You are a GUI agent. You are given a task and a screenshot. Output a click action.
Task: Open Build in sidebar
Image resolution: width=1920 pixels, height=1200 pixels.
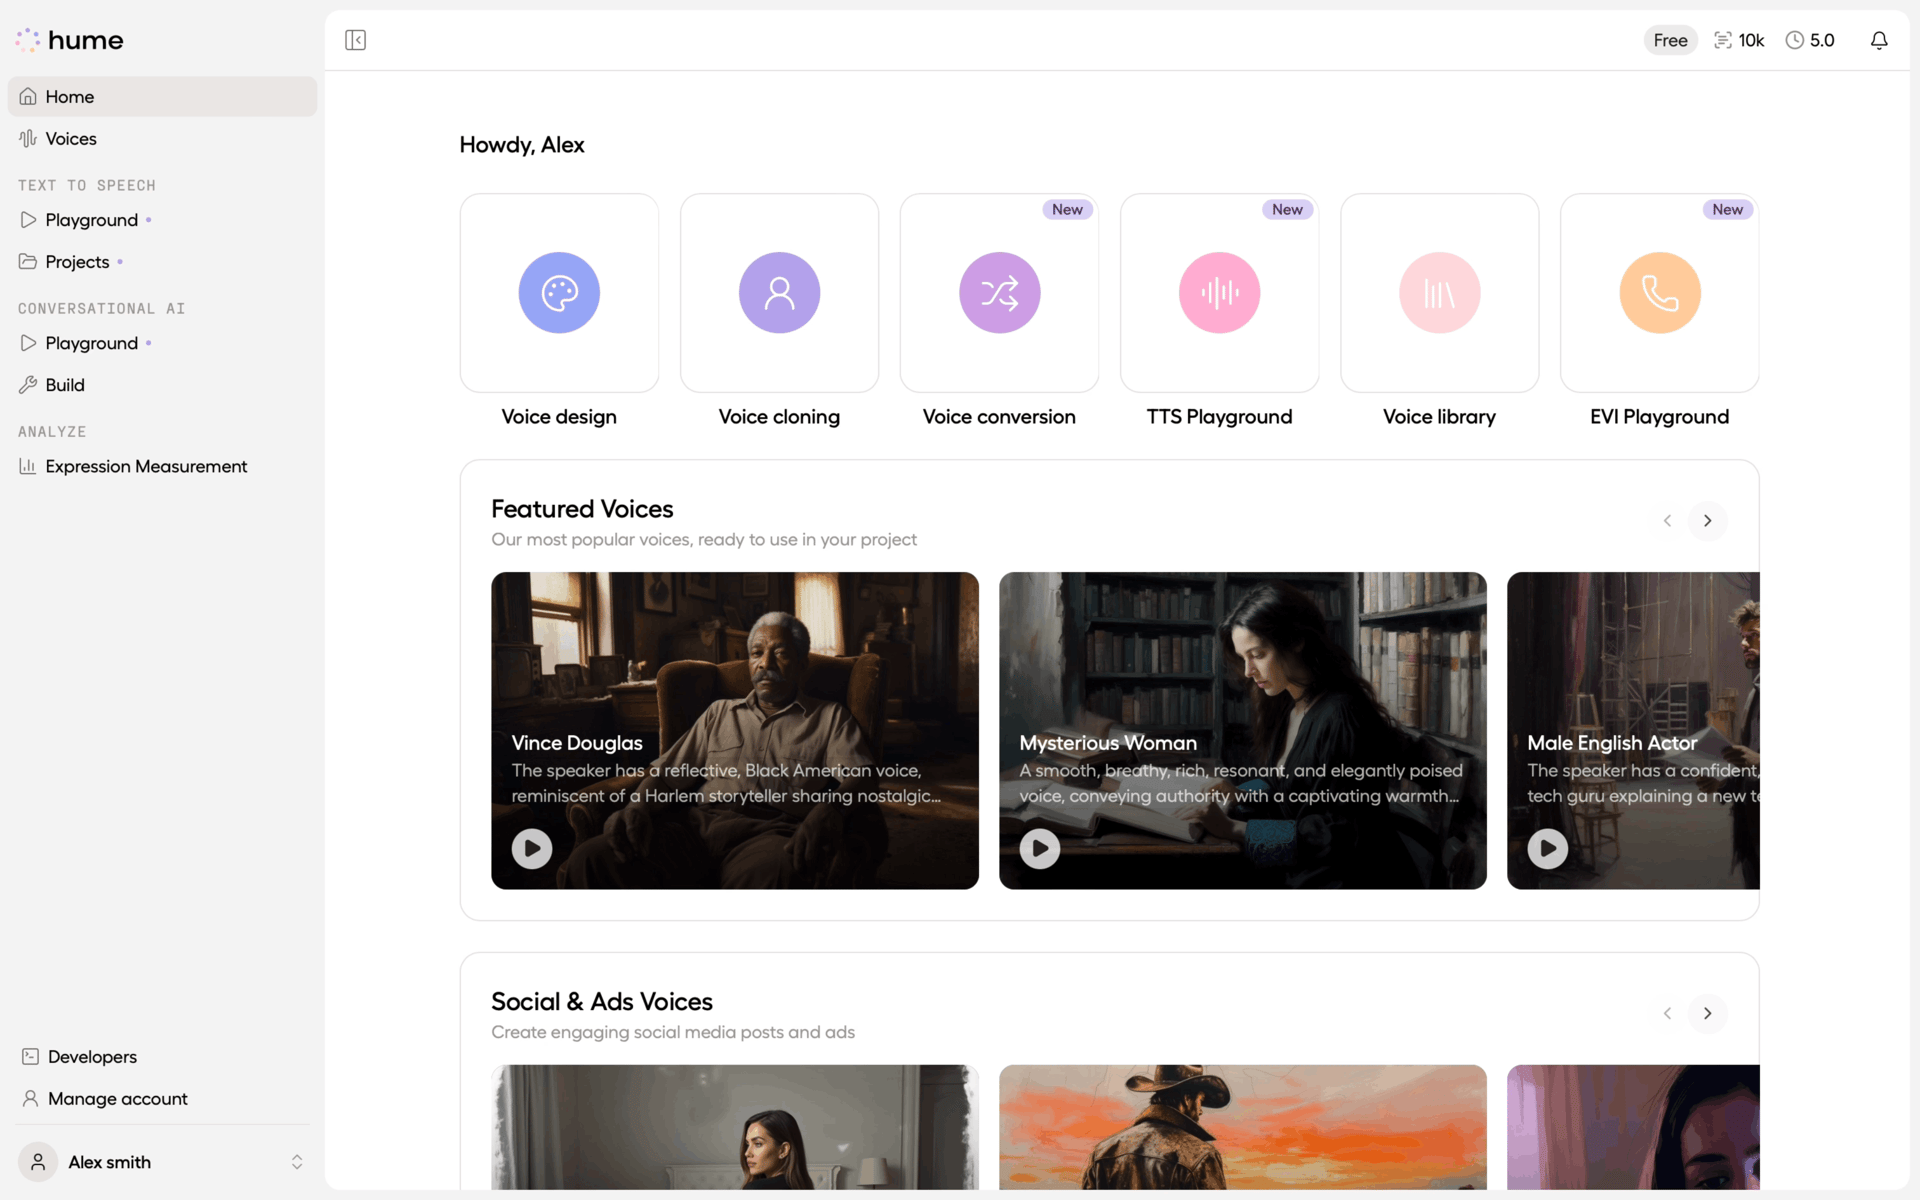pos(162,384)
